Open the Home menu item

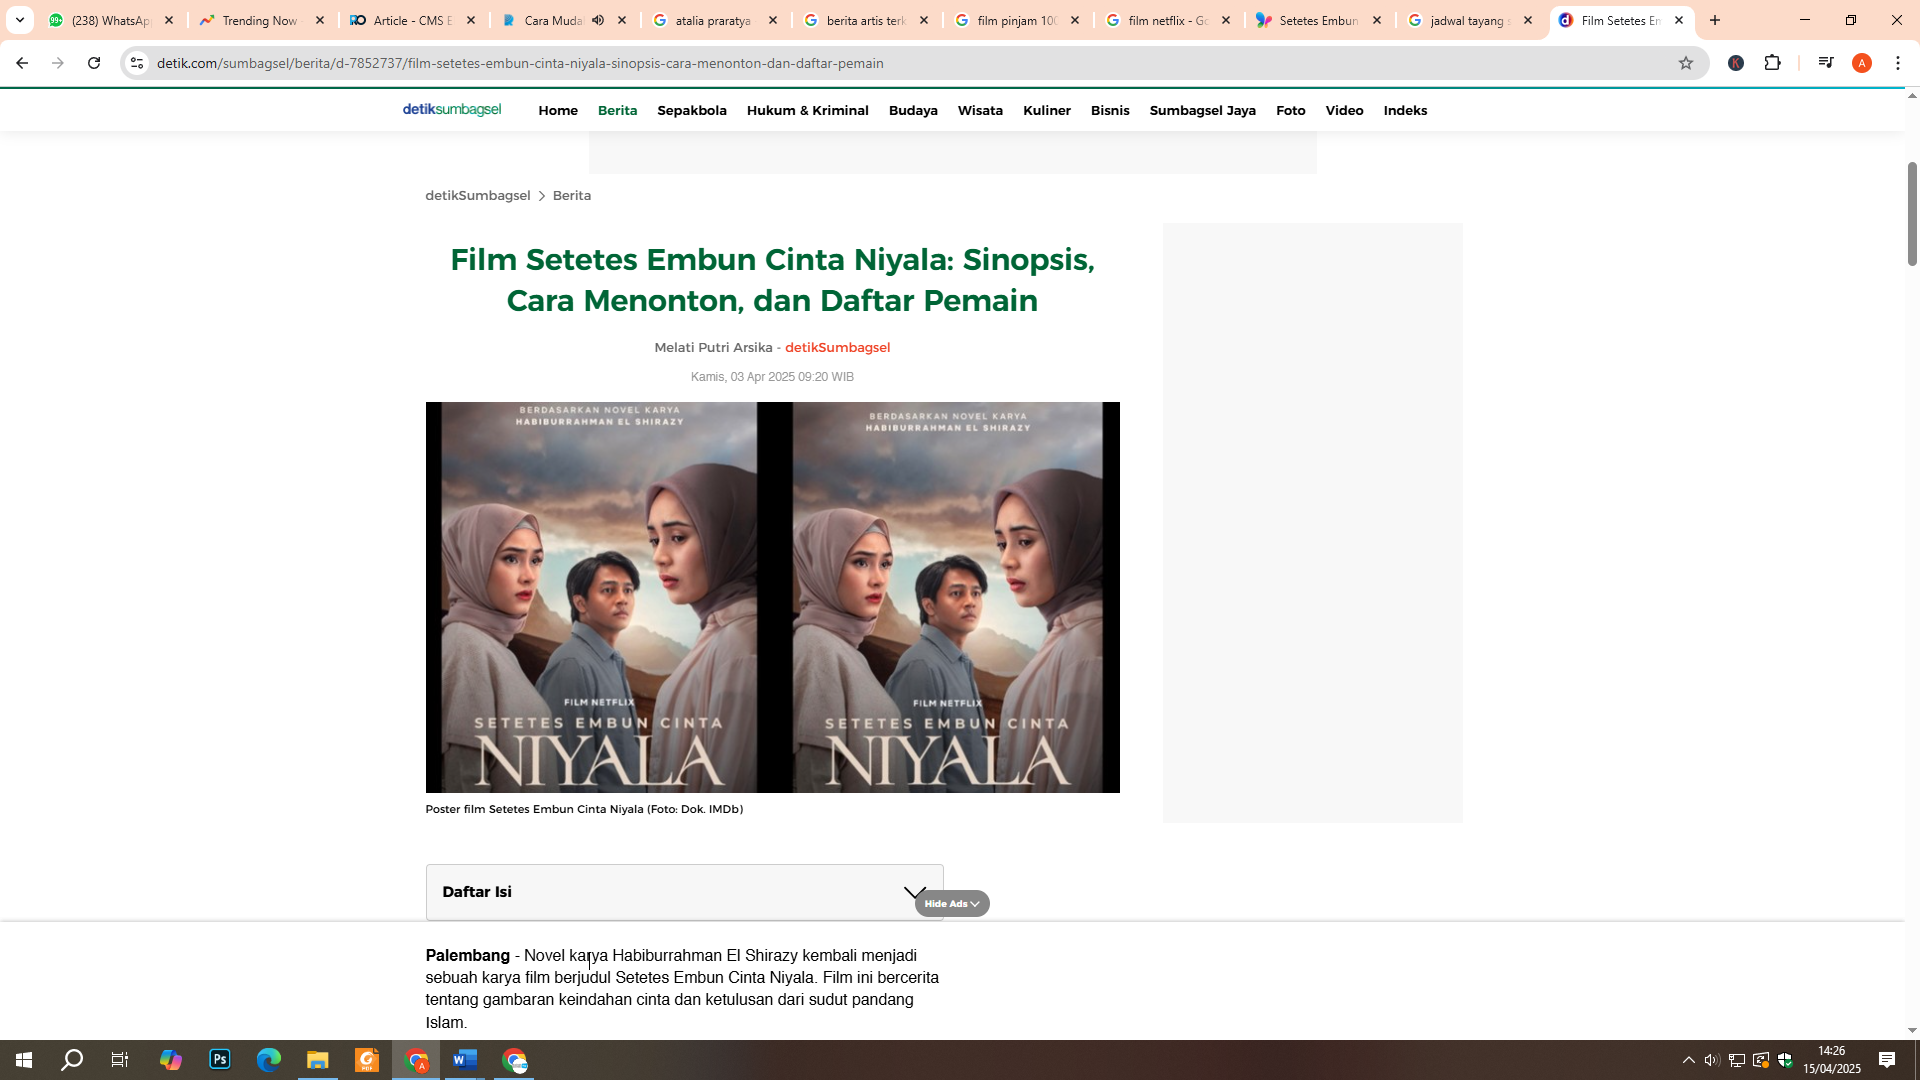[x=558, y=111]
